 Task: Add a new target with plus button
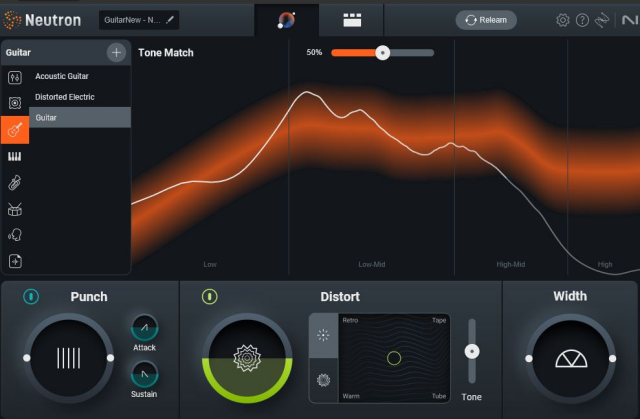116,53
